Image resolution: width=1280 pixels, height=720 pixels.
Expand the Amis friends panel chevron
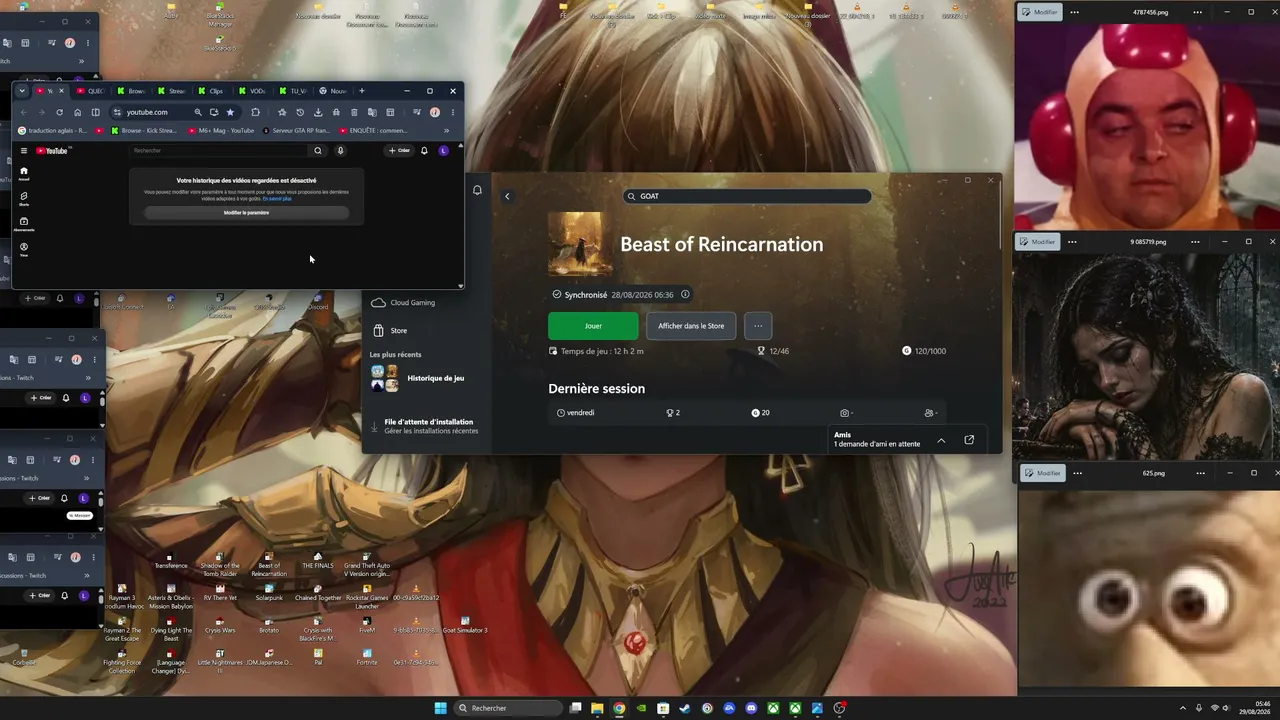[941, 440]
